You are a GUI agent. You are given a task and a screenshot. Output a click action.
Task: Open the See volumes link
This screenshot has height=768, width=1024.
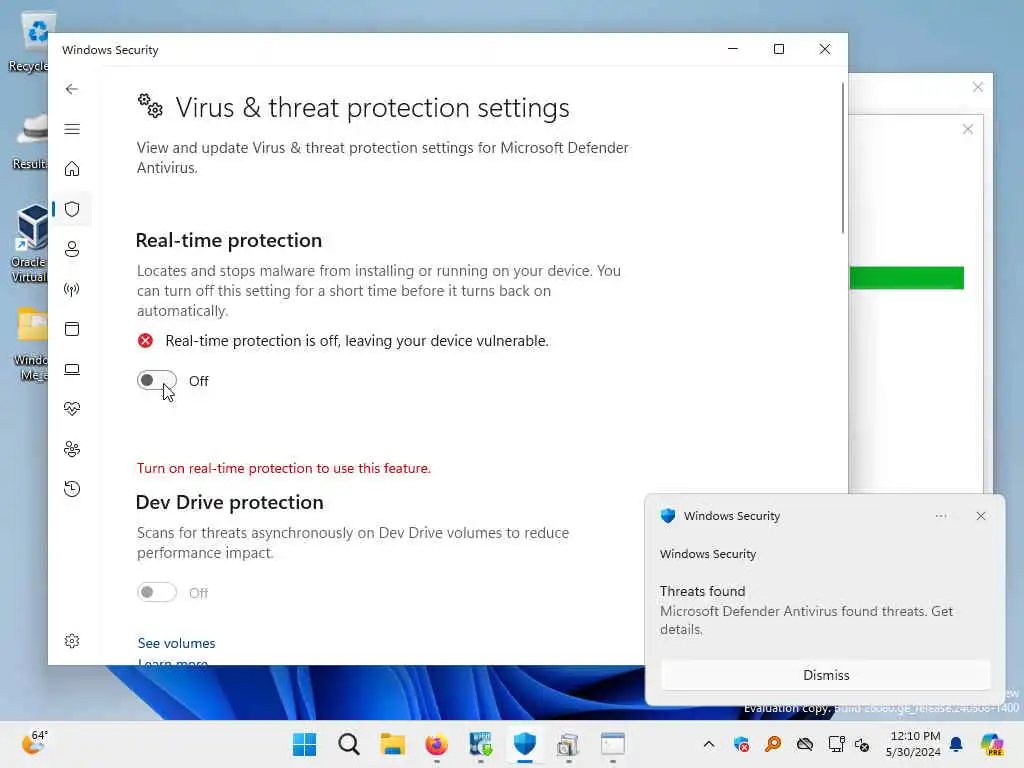click(x=176, y=643)
